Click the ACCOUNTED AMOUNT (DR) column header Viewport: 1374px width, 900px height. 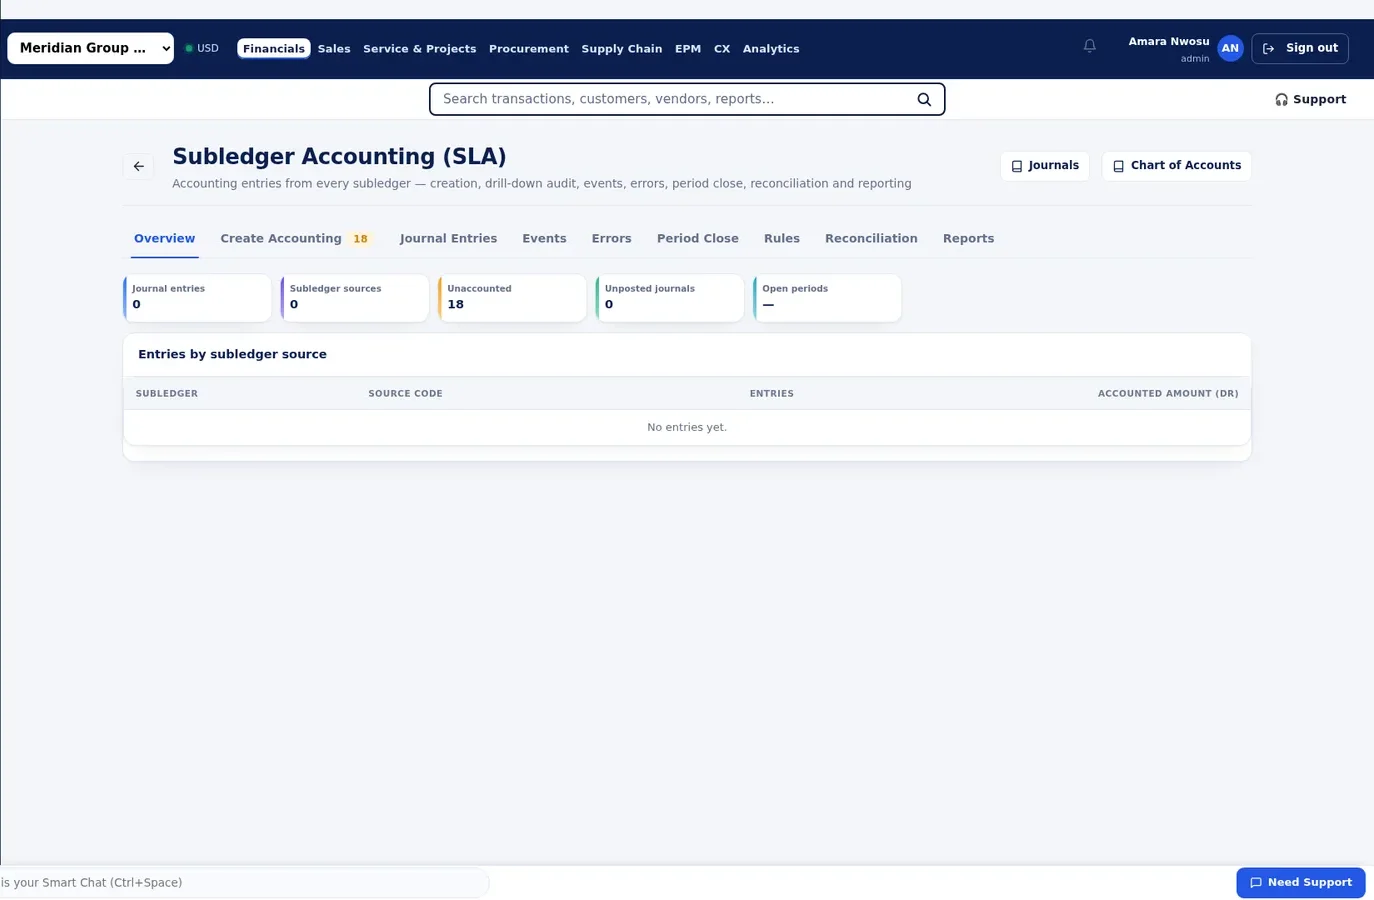click(1168, 394)
